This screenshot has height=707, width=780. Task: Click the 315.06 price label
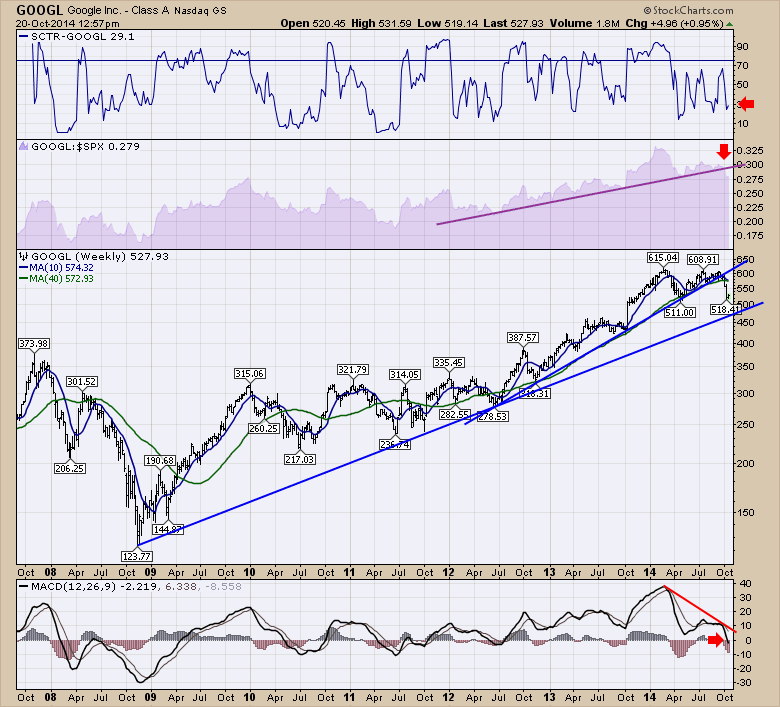point(249,374)
